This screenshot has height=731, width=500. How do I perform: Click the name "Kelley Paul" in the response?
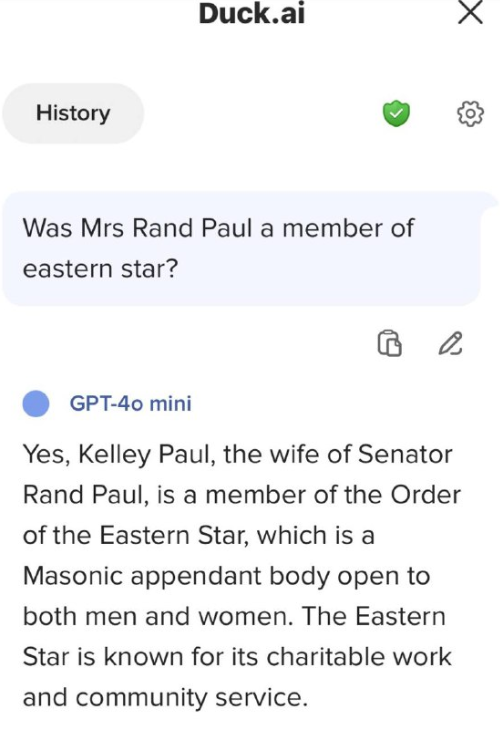pos(146,455)
